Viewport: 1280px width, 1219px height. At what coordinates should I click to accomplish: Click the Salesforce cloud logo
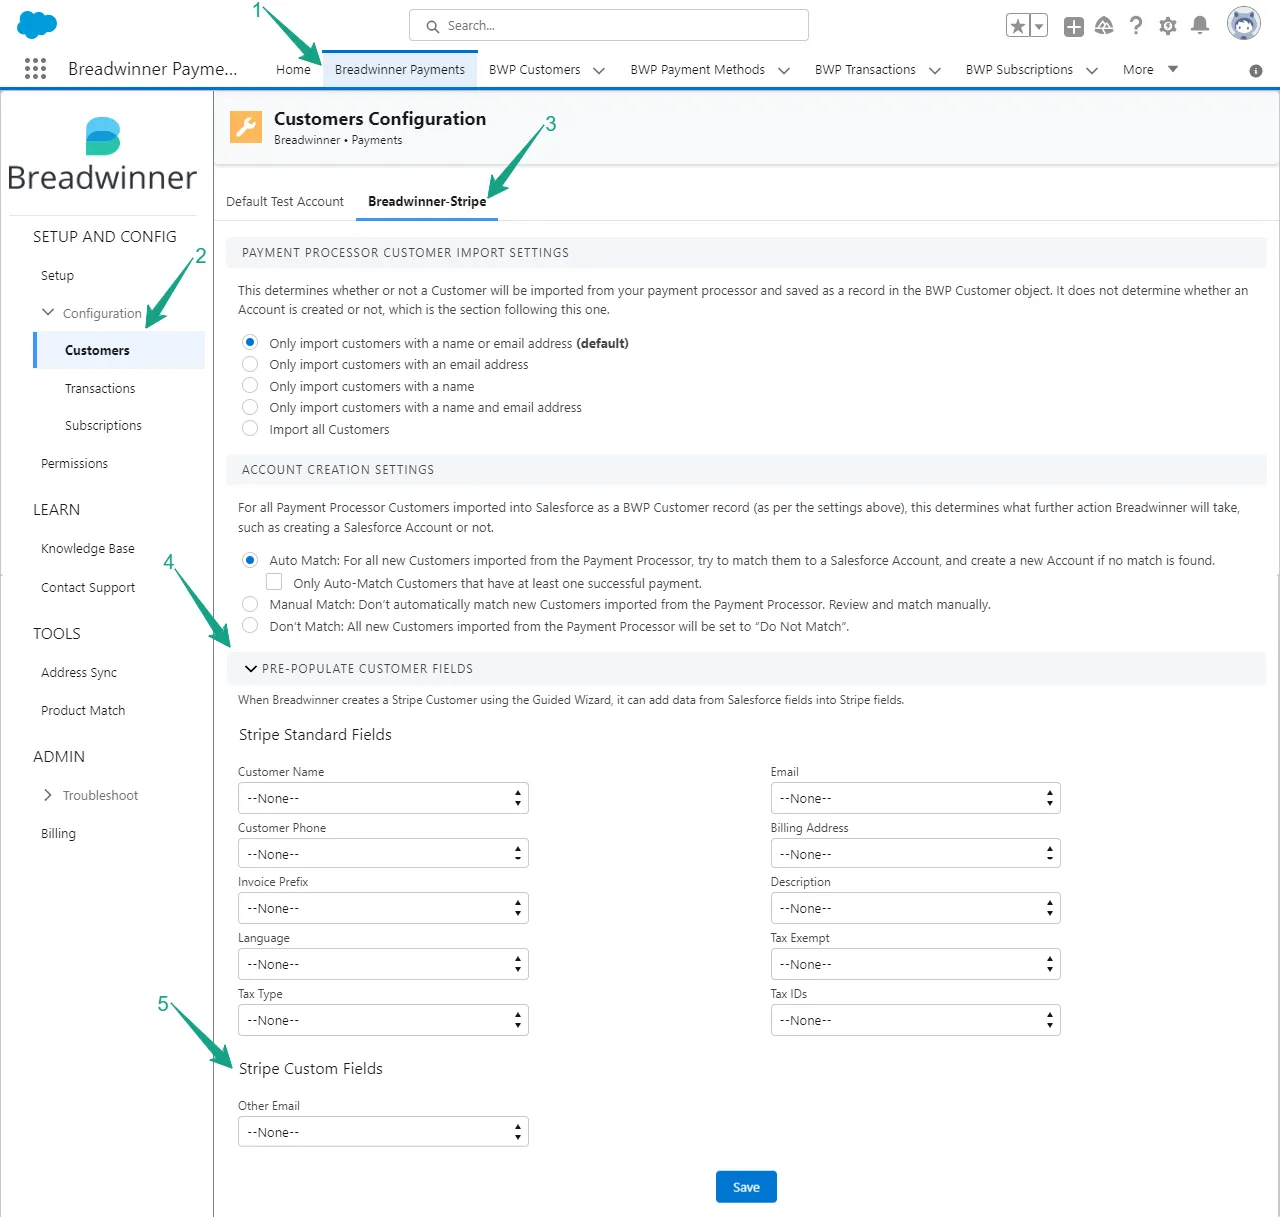click(x=37, y=24)
